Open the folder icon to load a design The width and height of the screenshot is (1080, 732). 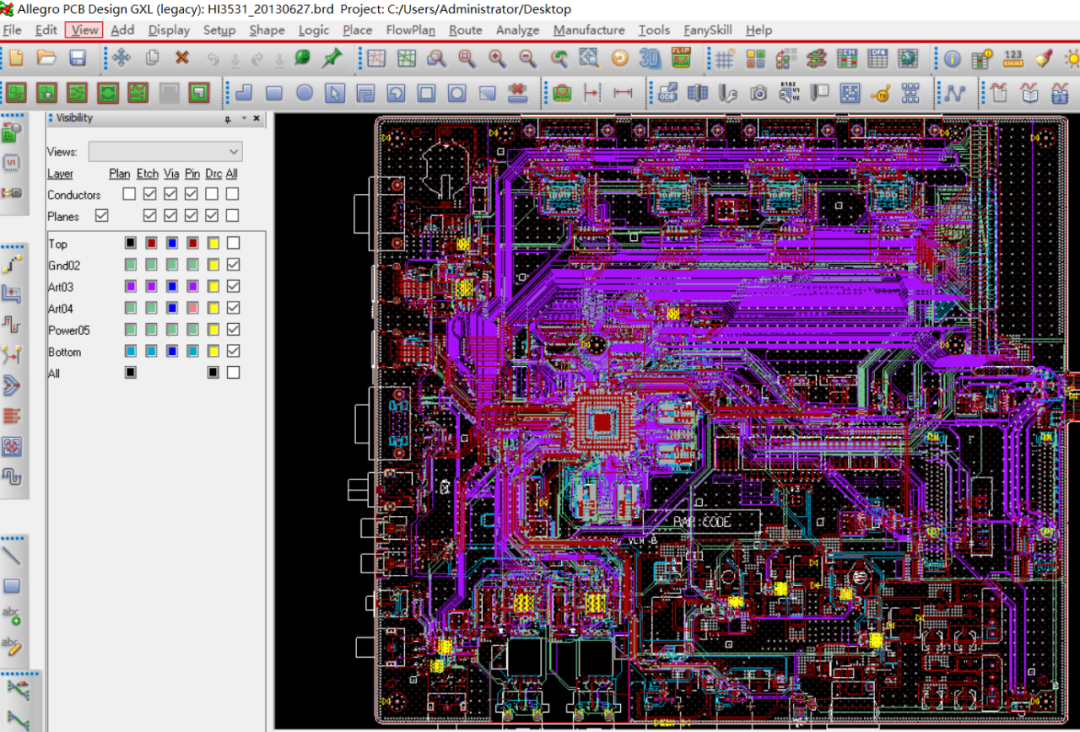click(x=46, y=58)
